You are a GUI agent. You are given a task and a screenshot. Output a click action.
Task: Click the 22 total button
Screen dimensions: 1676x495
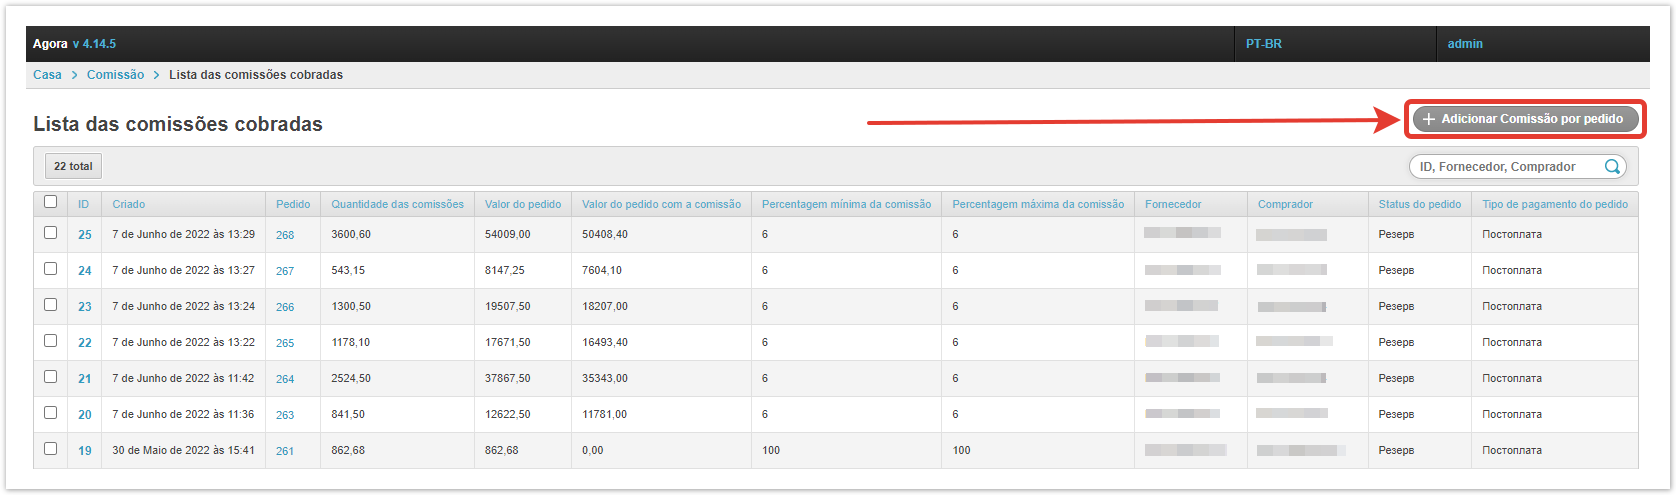[73, 166]
